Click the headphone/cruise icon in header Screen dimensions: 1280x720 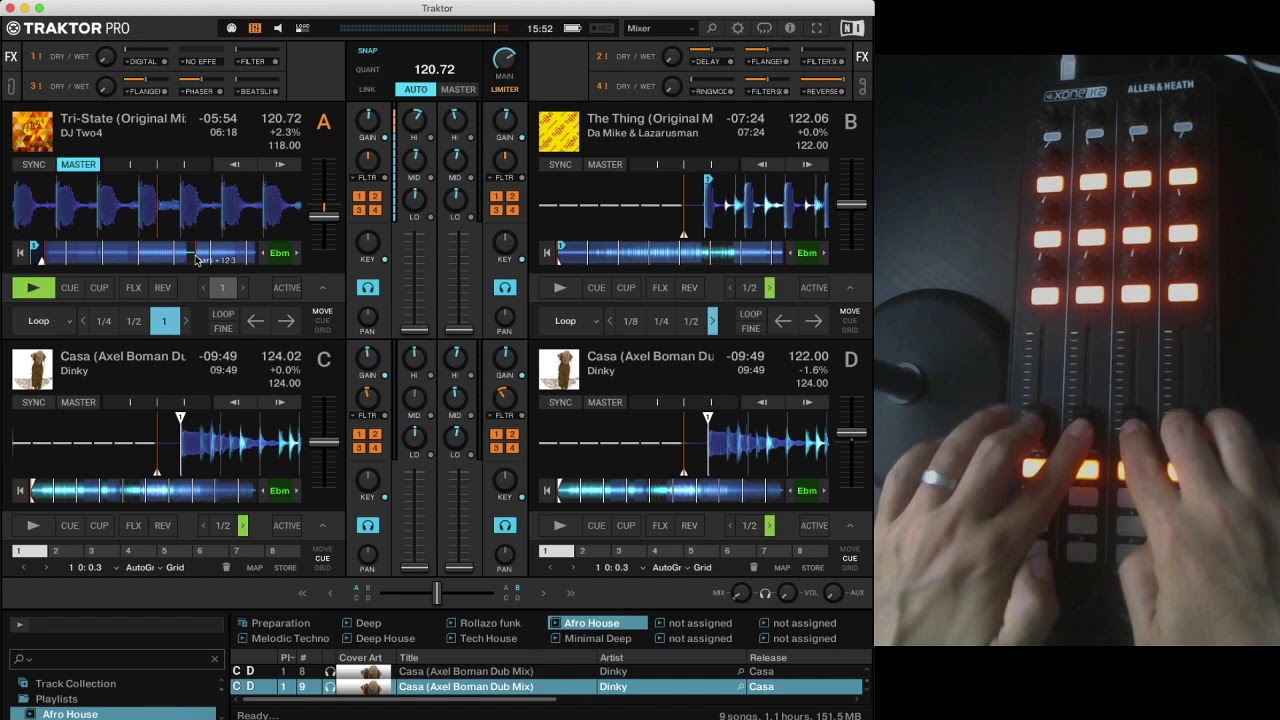(x=764, y=29)
